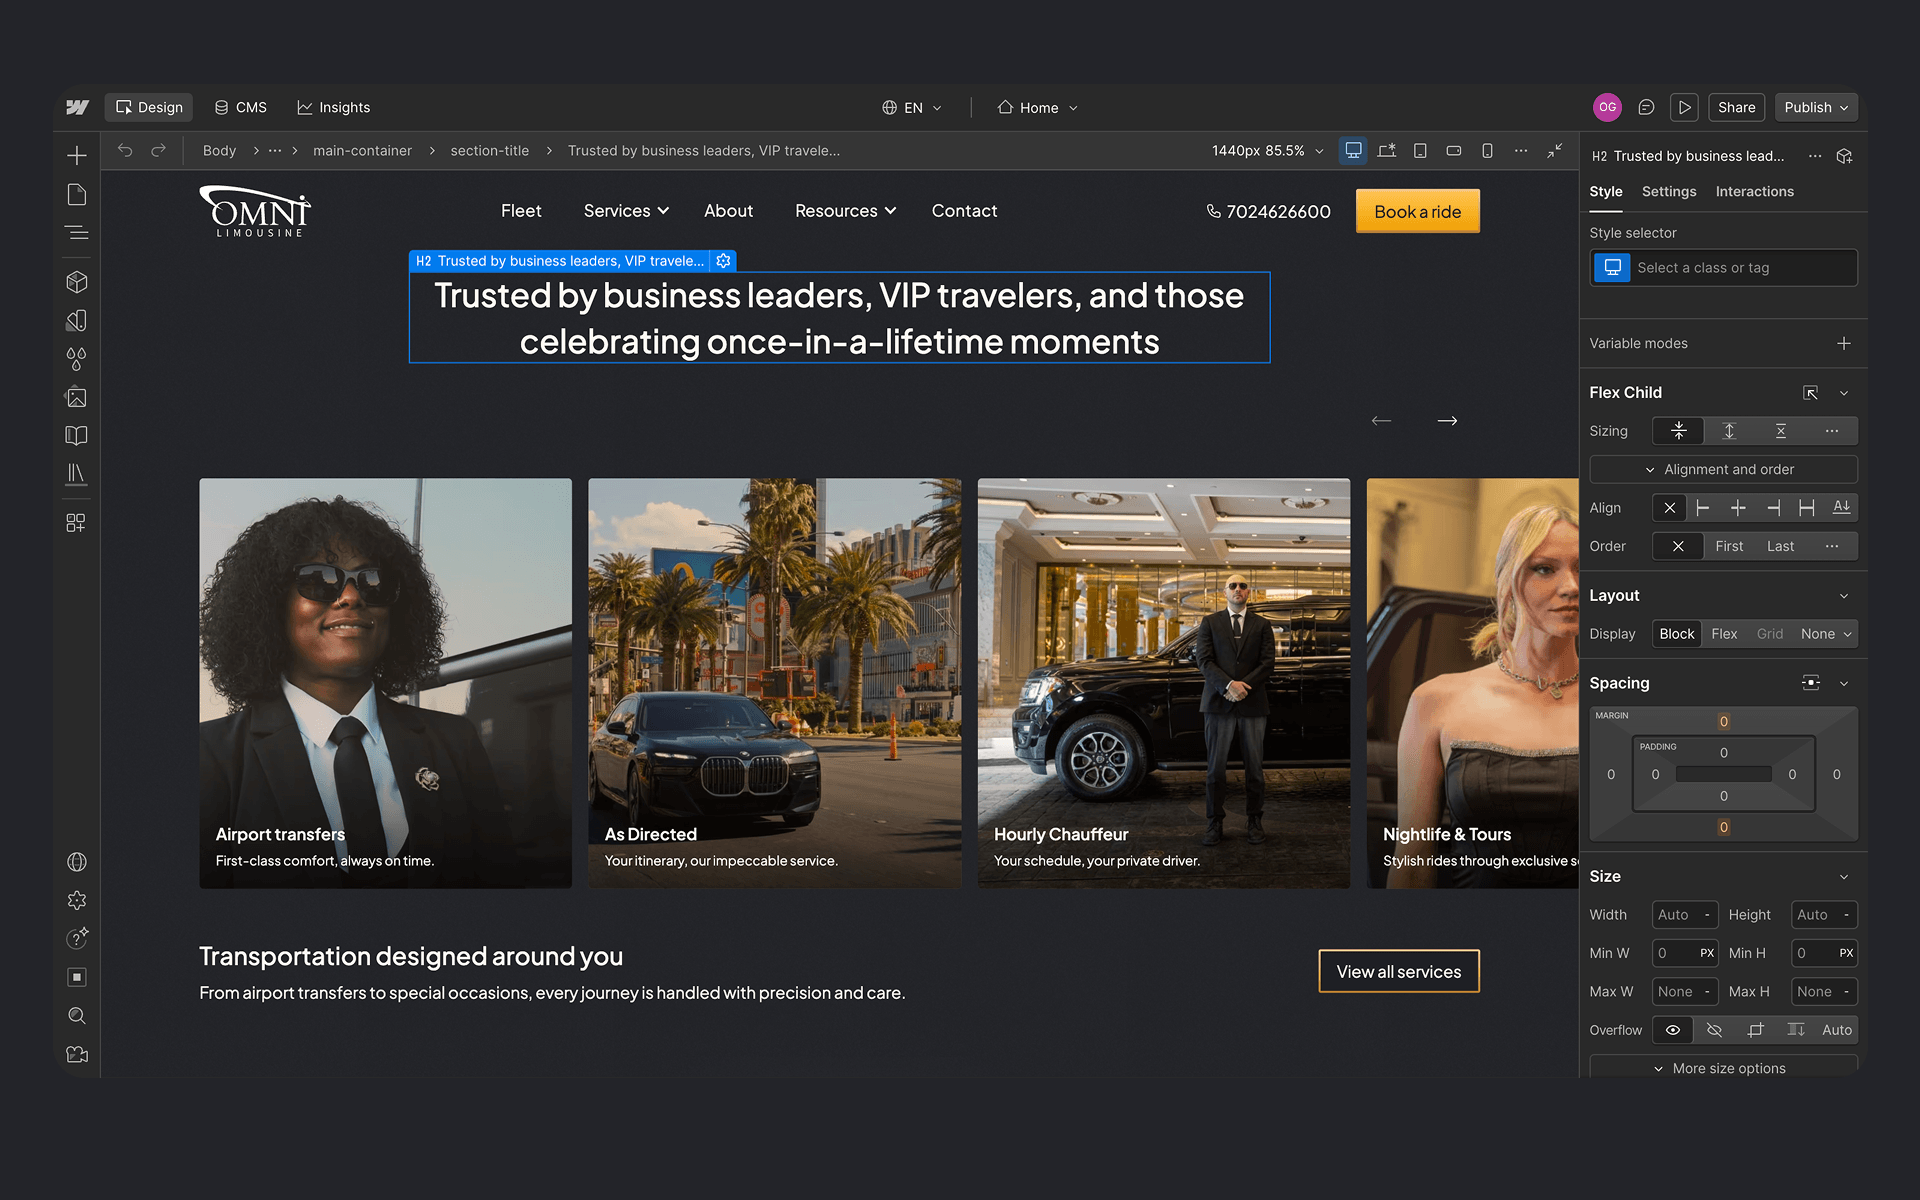The height and width of the screenshot is (1200, 1920).
Task: Click the square canvas guide icon
Action: (x=77, y=977)
